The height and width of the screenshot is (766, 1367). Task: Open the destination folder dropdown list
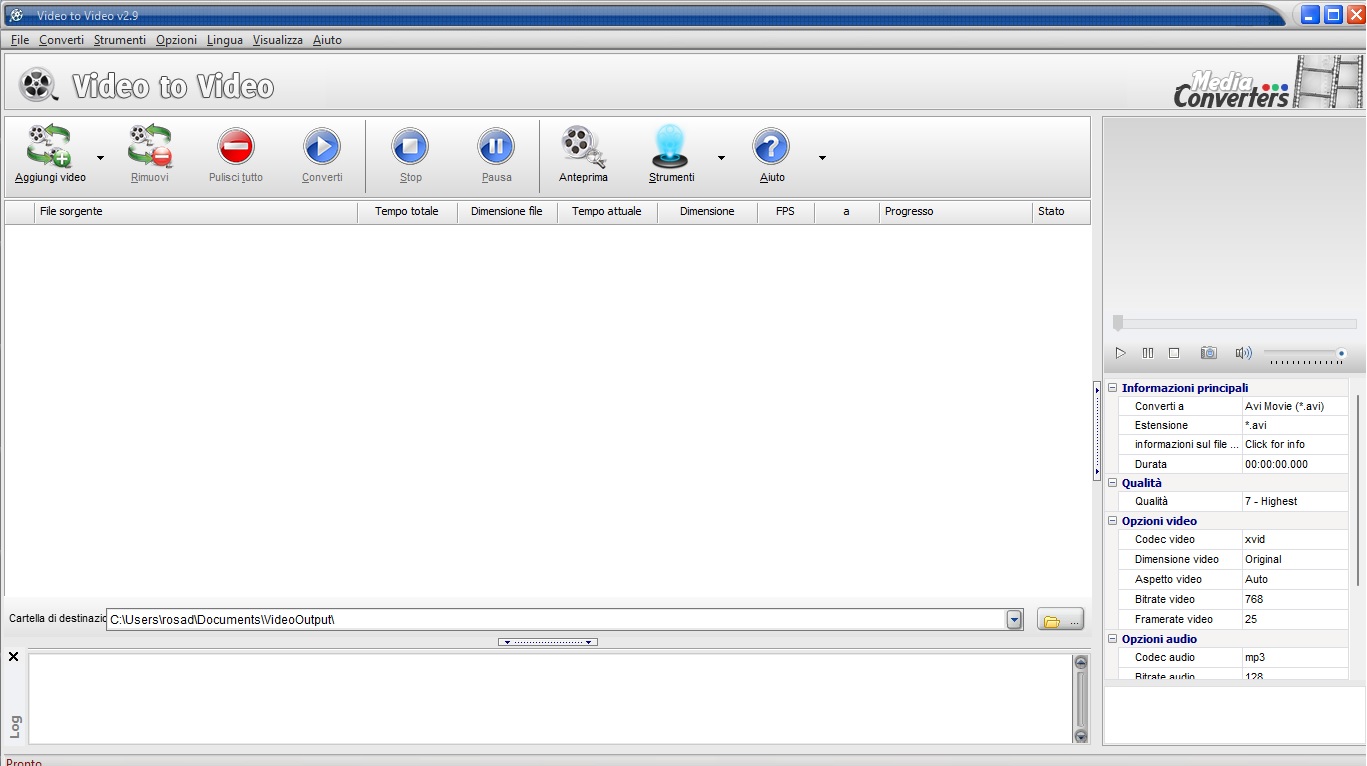click(x=1014, y=618)
